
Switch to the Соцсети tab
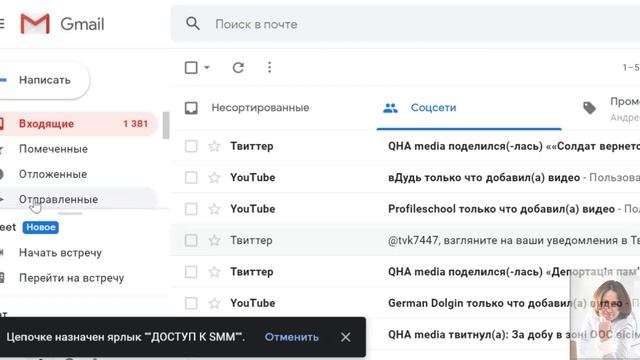[x=469, y=108]
